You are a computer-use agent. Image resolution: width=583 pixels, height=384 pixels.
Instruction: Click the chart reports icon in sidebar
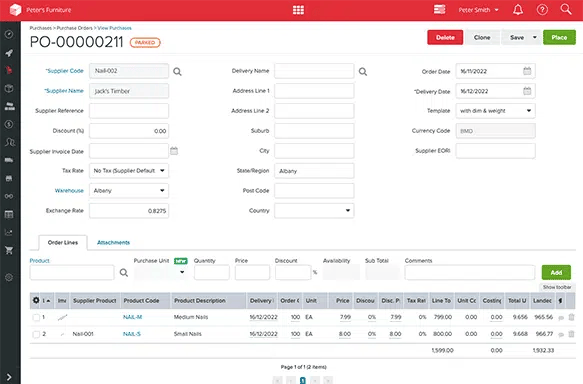point(9,232)
